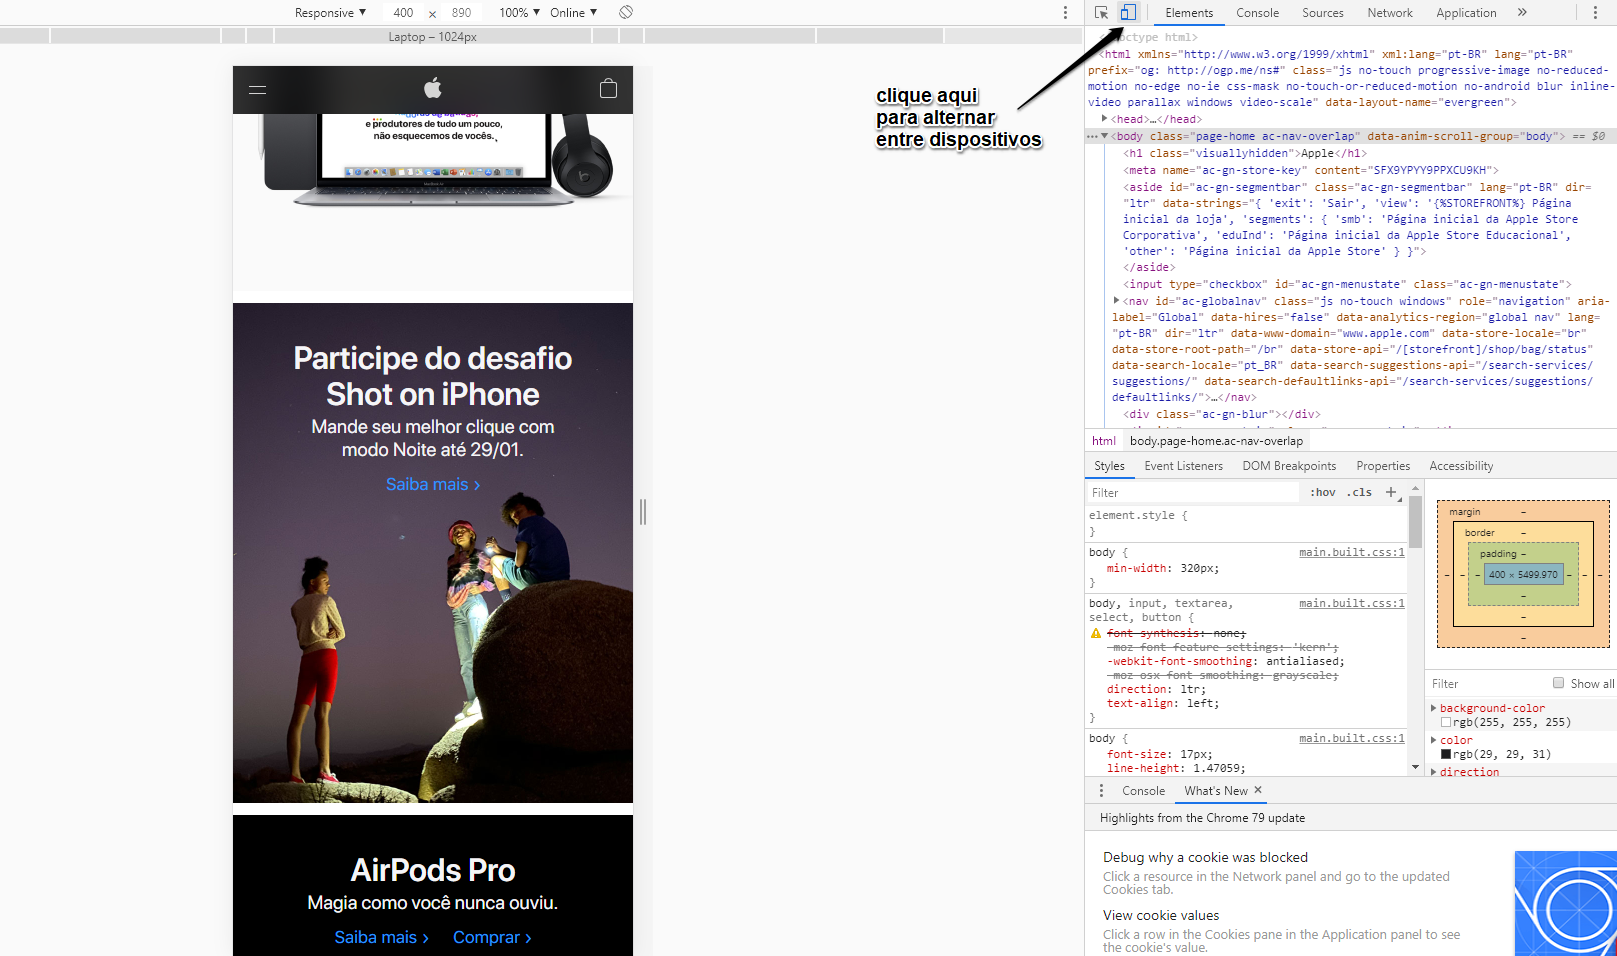Select the Event Listeners tab
Viewport: 1617px width, 956px height.
tap(1183, 466)
